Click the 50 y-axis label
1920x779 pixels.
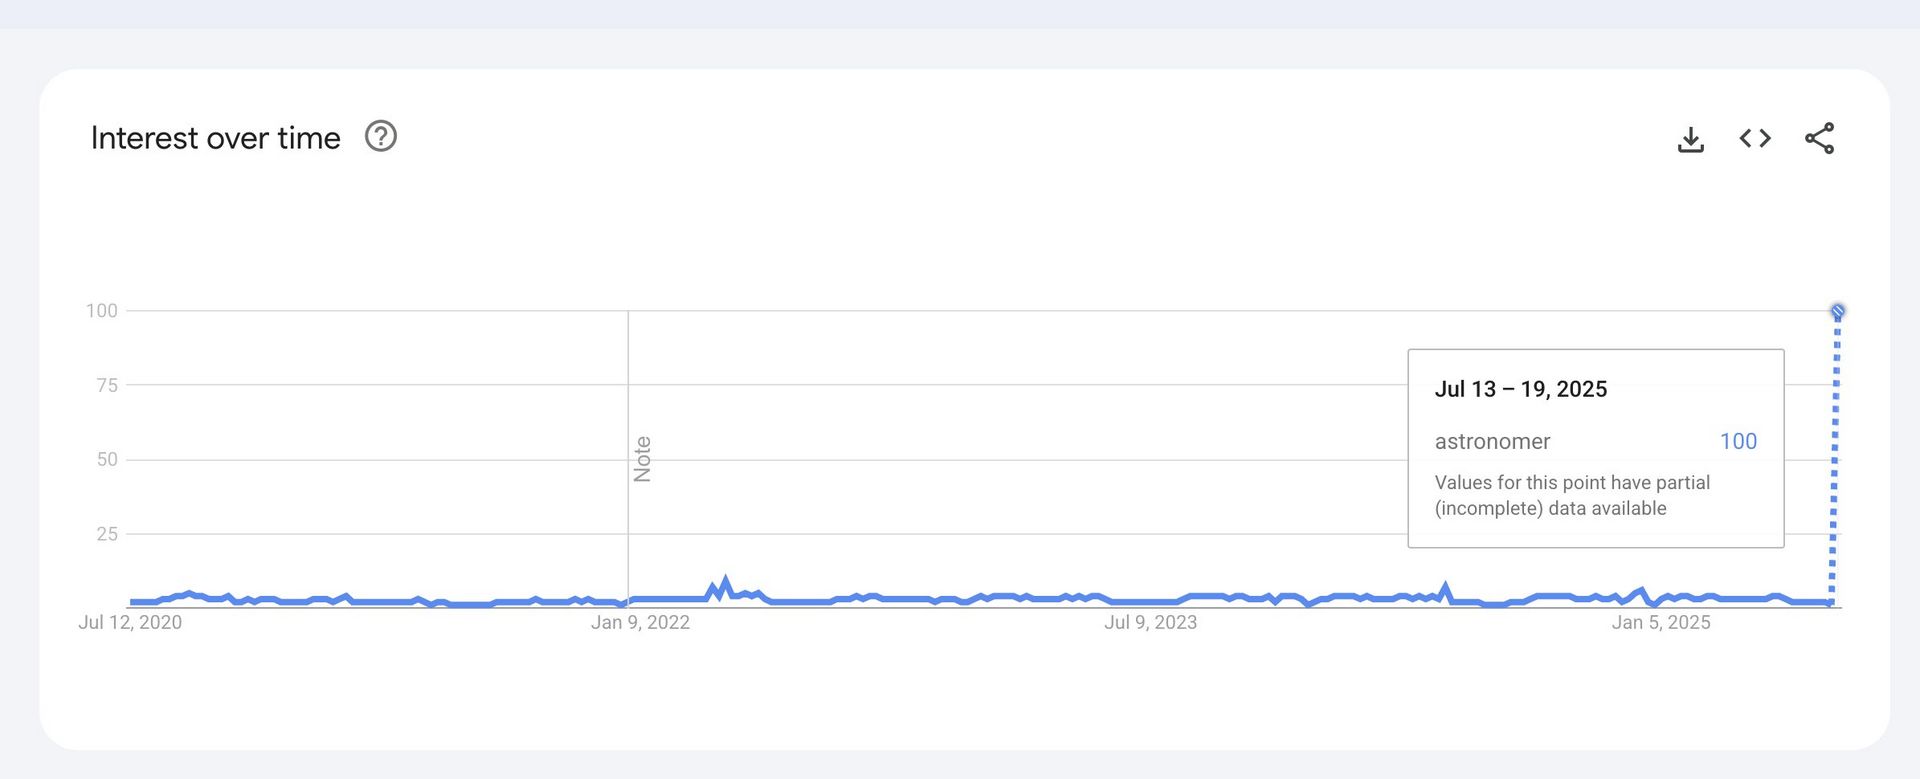point(107,460)
